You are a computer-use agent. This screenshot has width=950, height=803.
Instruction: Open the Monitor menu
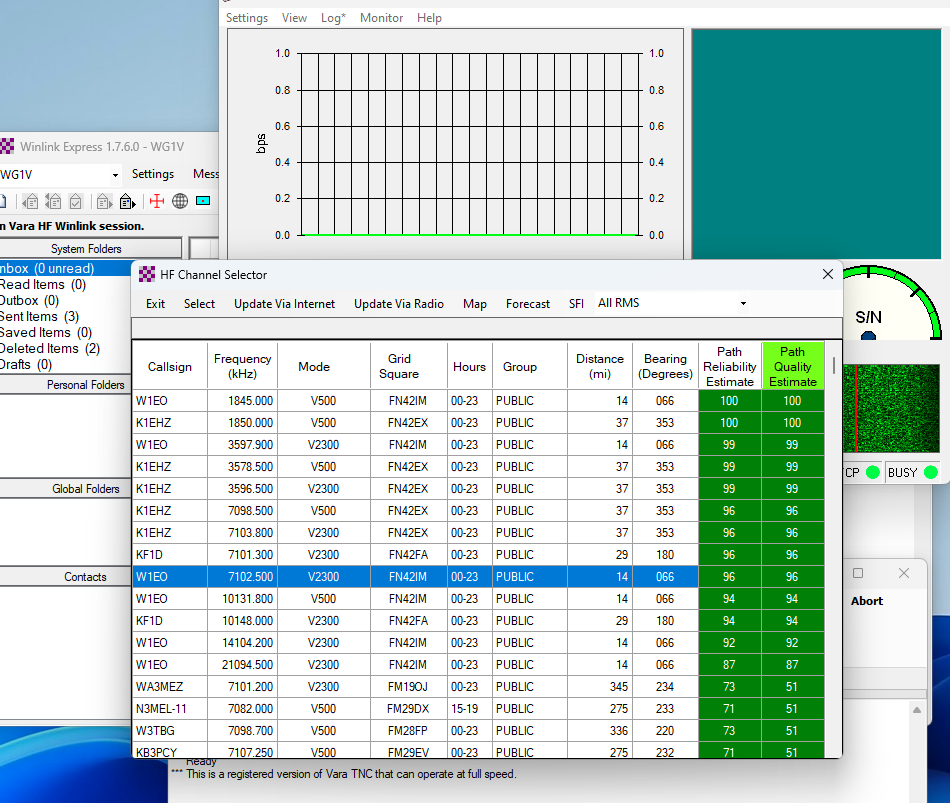click(381, 18)
